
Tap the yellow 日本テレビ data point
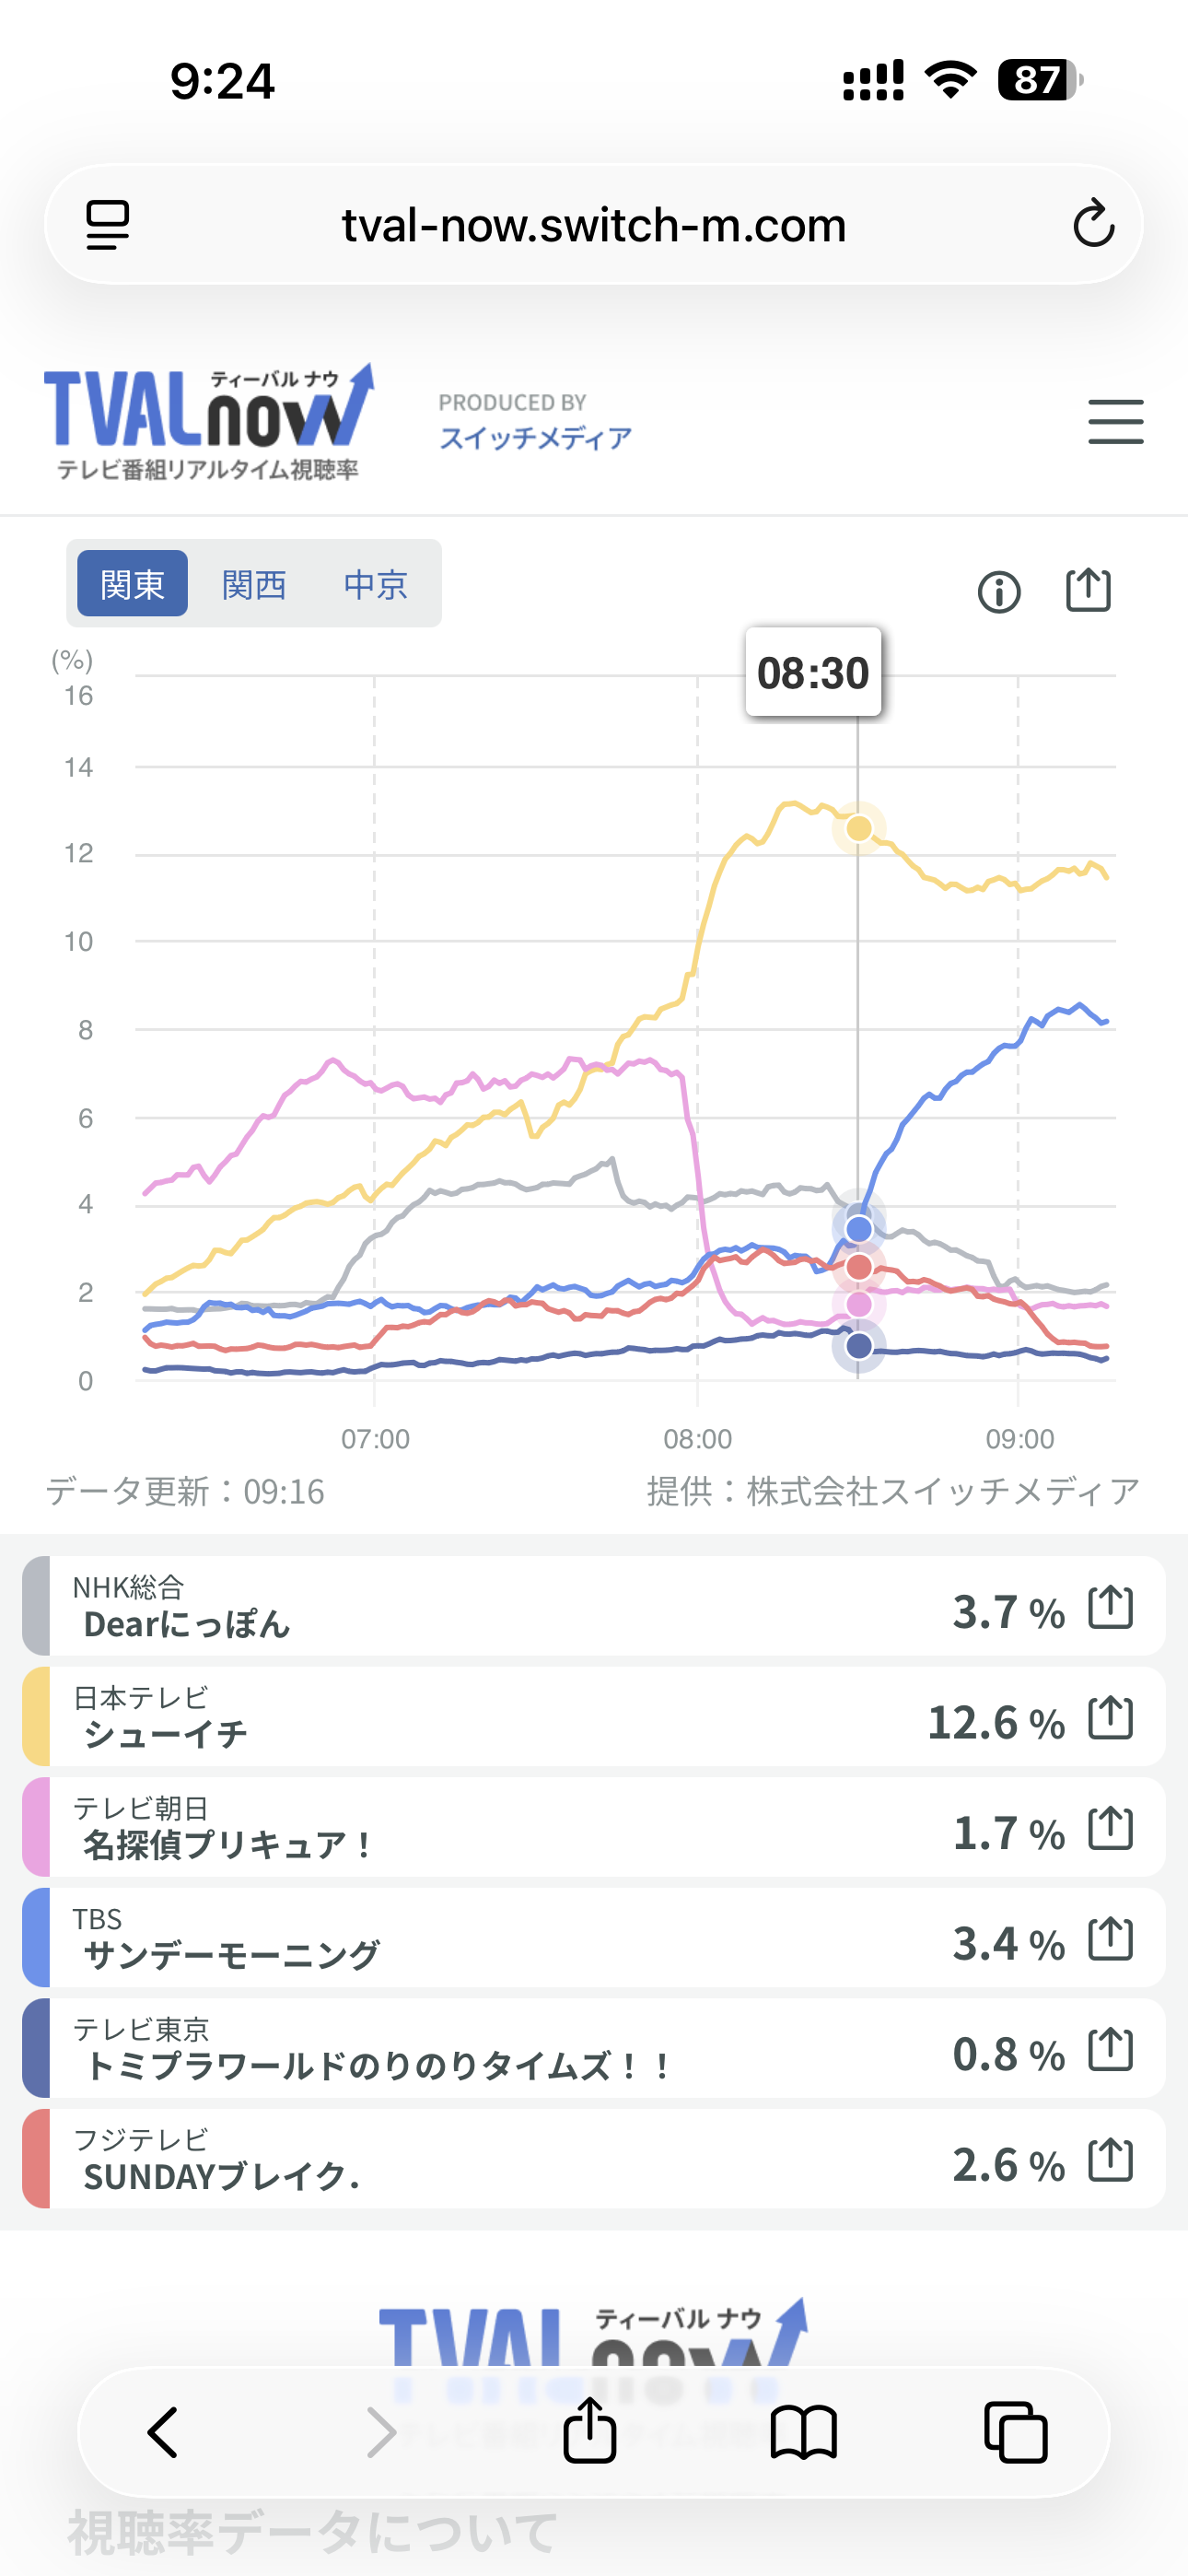tap(858, 828)
